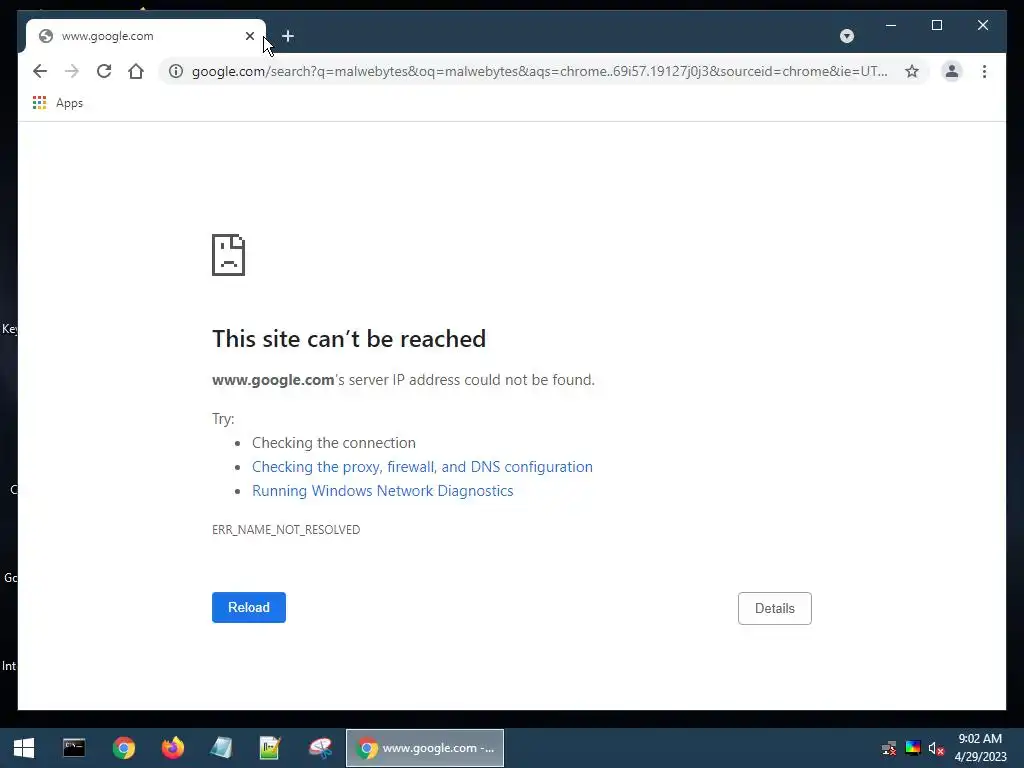Viewport: 1024px width, 768px height.
Task: Click the forward navigation arrow
Action: 72,71
